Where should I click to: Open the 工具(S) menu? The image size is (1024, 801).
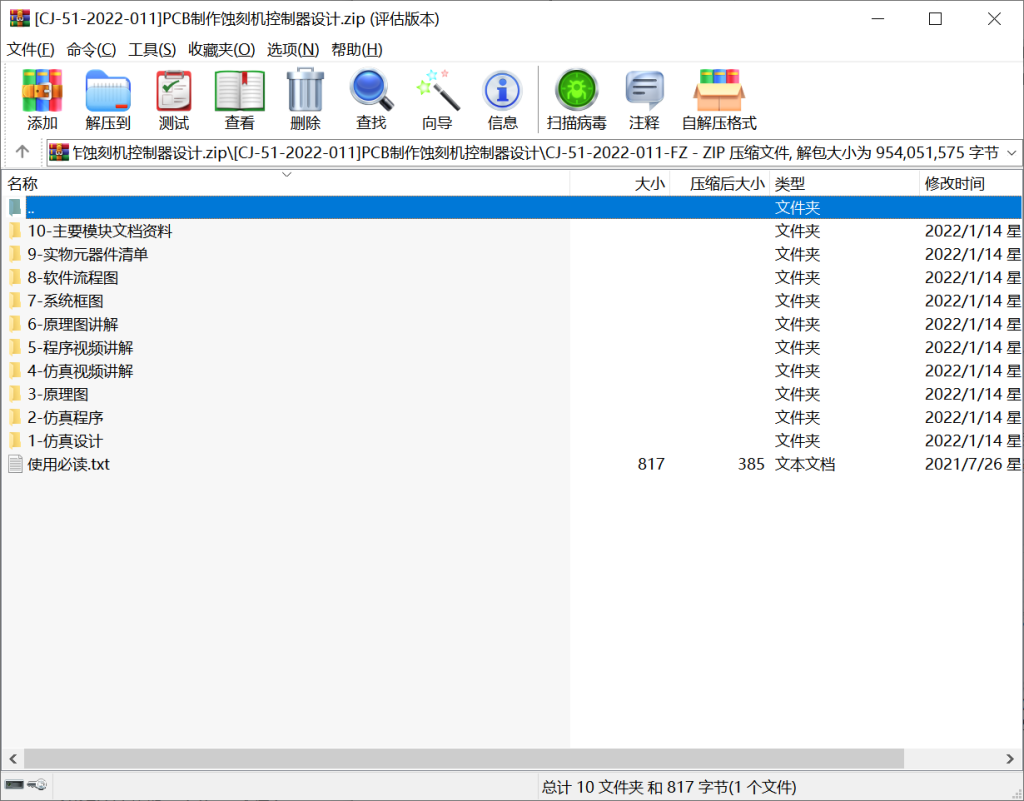pos(152,49)
